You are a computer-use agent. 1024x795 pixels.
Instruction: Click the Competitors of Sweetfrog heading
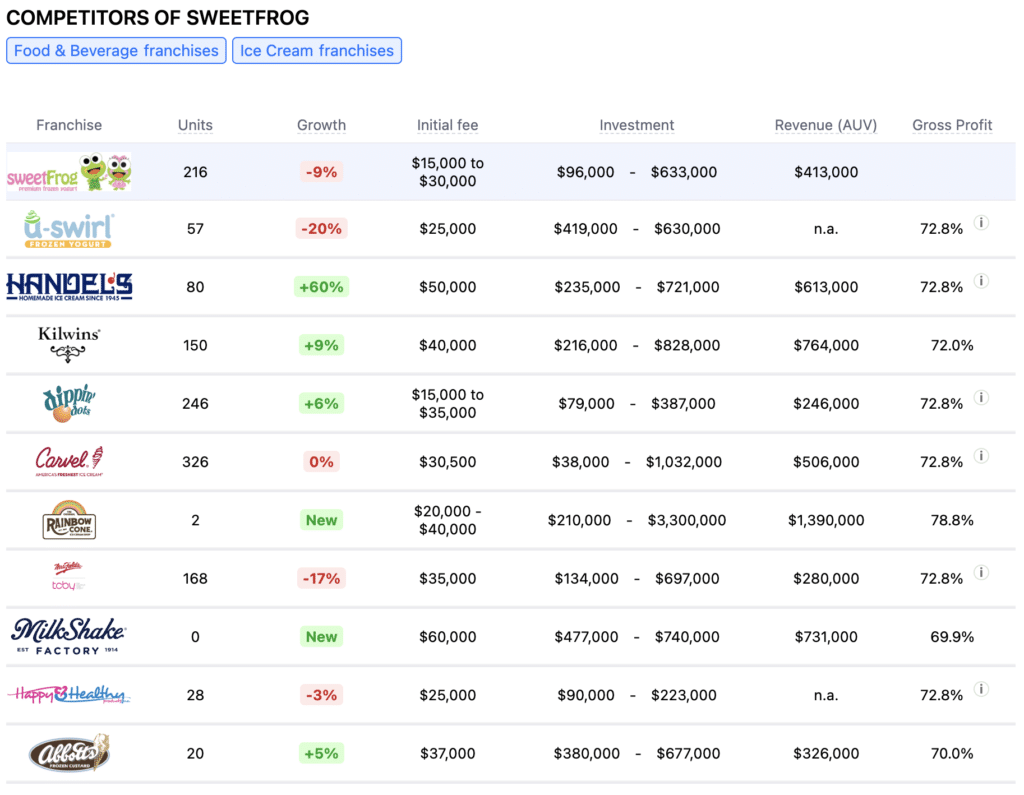158,18
